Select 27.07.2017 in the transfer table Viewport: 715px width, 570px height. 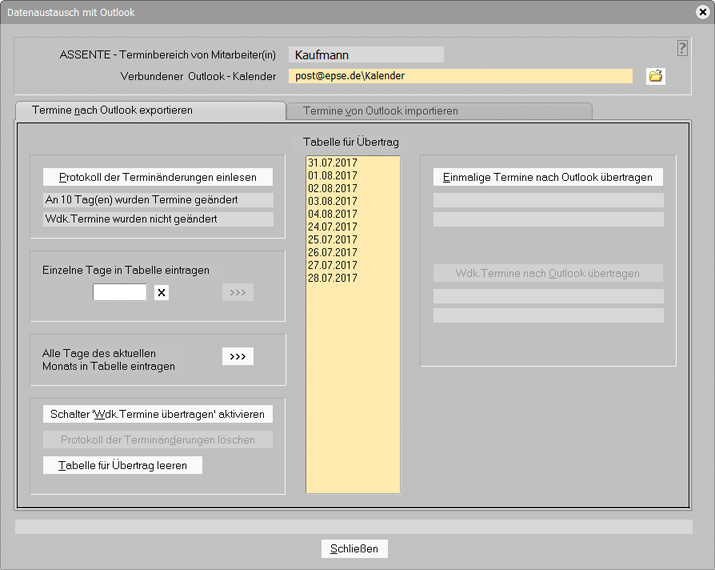tap(353, 265)
